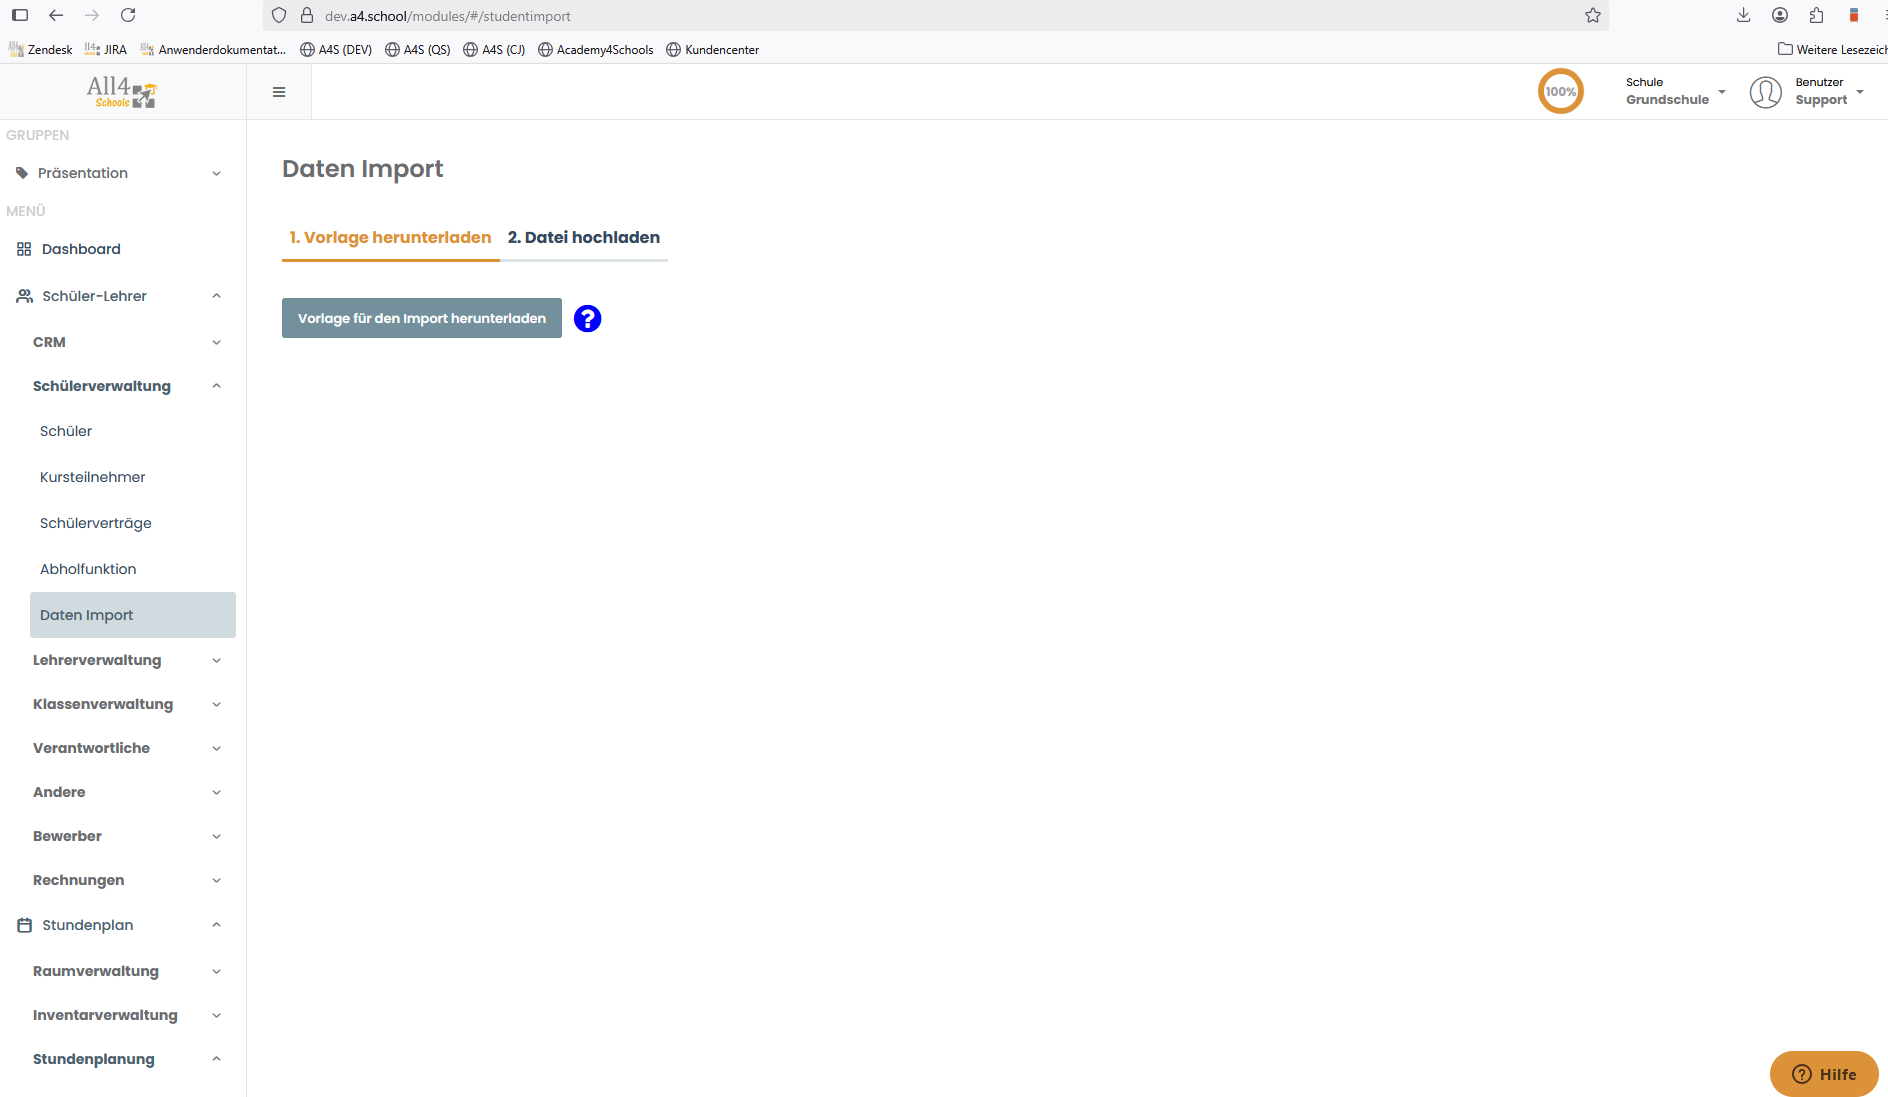Image resolution: width=1888 pixels, height=1097 pixels.
Task: Expand the CRM submenu chevron
Action: point(216,342)
